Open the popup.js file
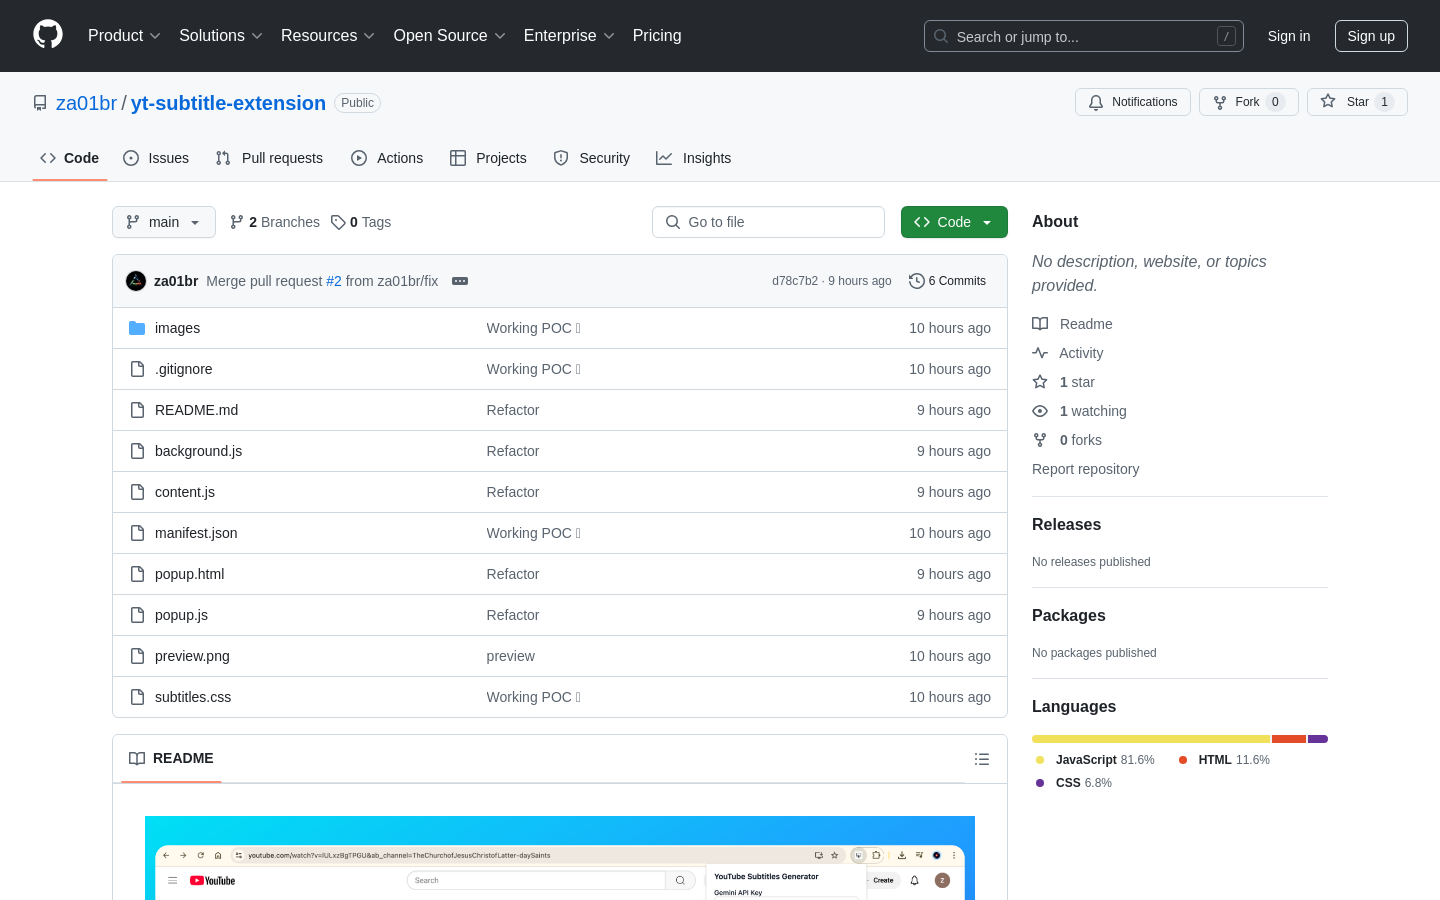The image size is (1440, 900). 181,615
